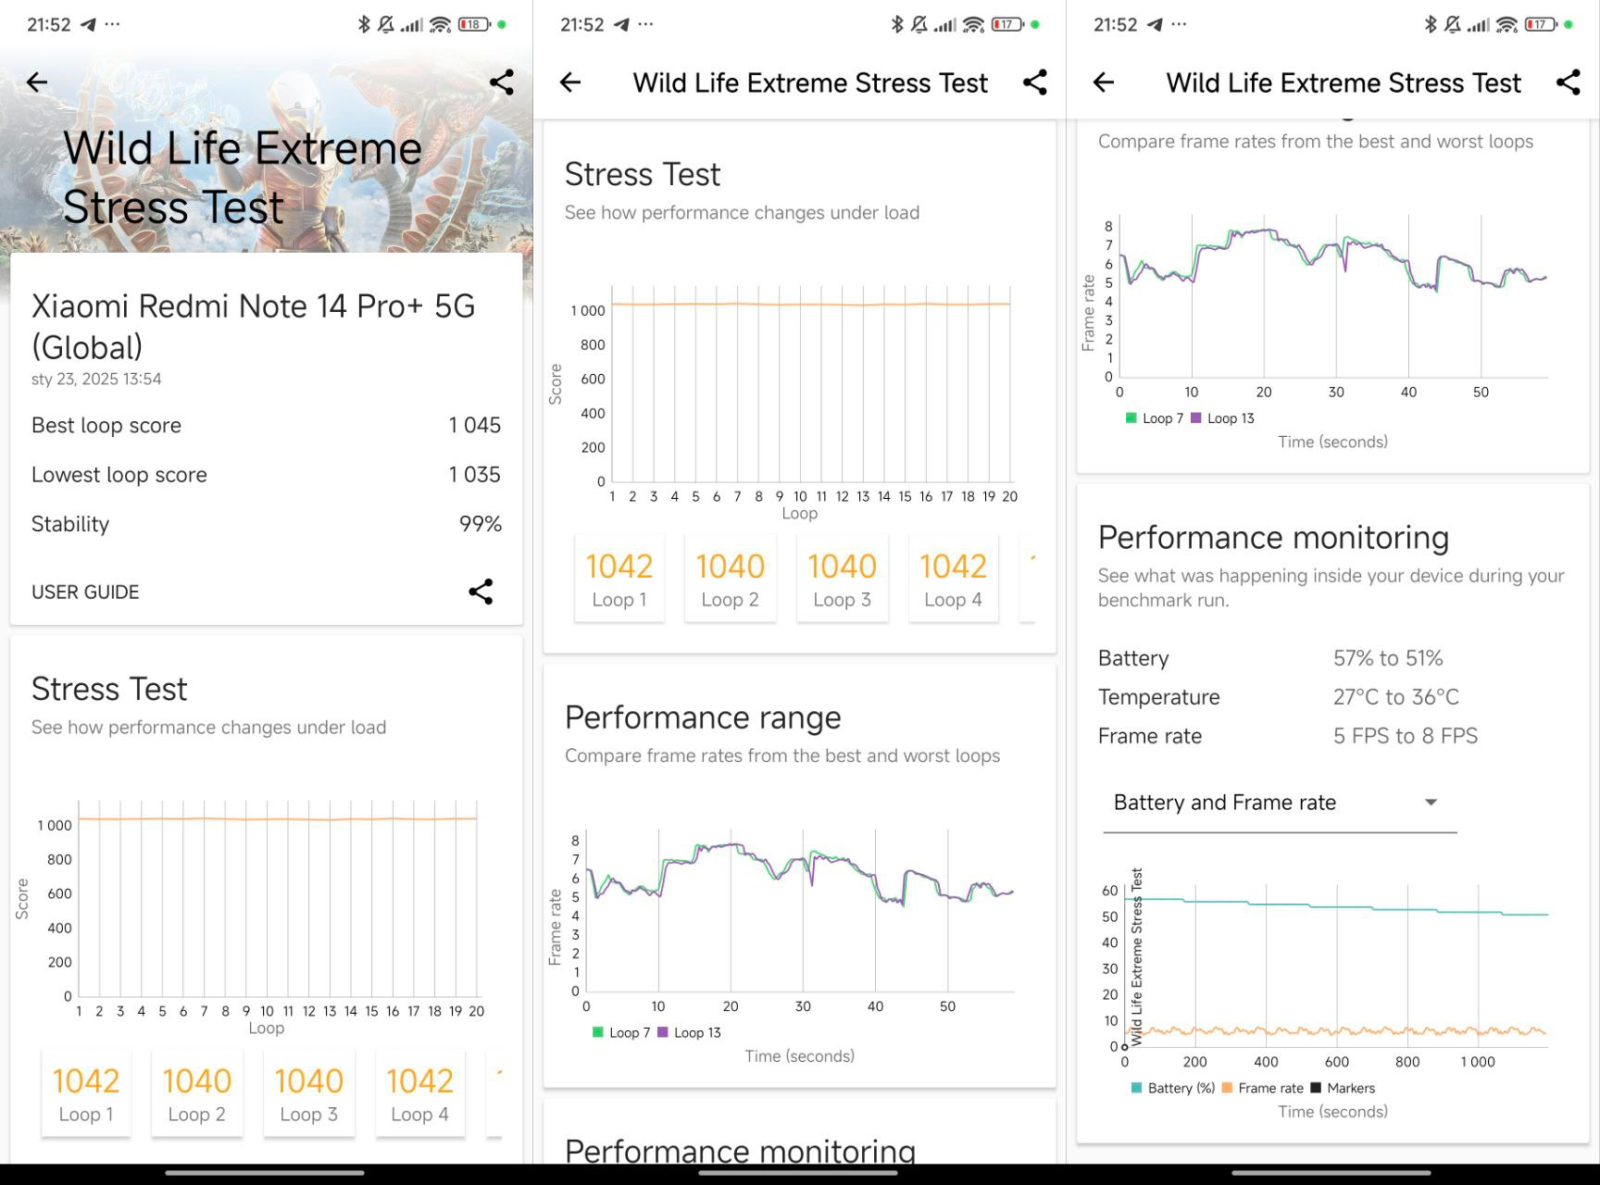Tap the share icon beside the middle screen title

1035,83
